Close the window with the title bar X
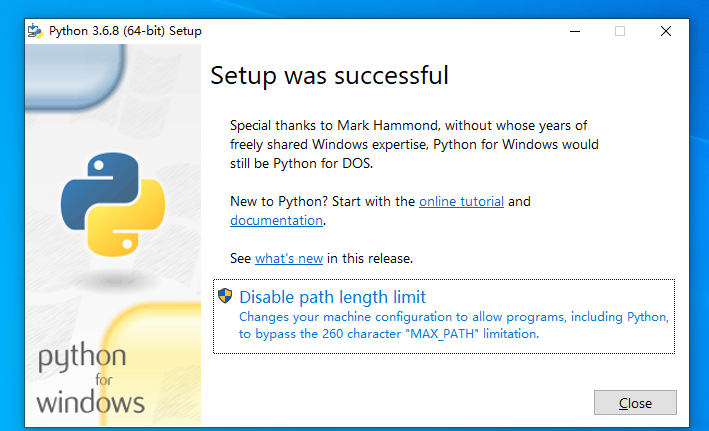The height and width of the screenshot is (431, 709). click(x=666, y=31)
